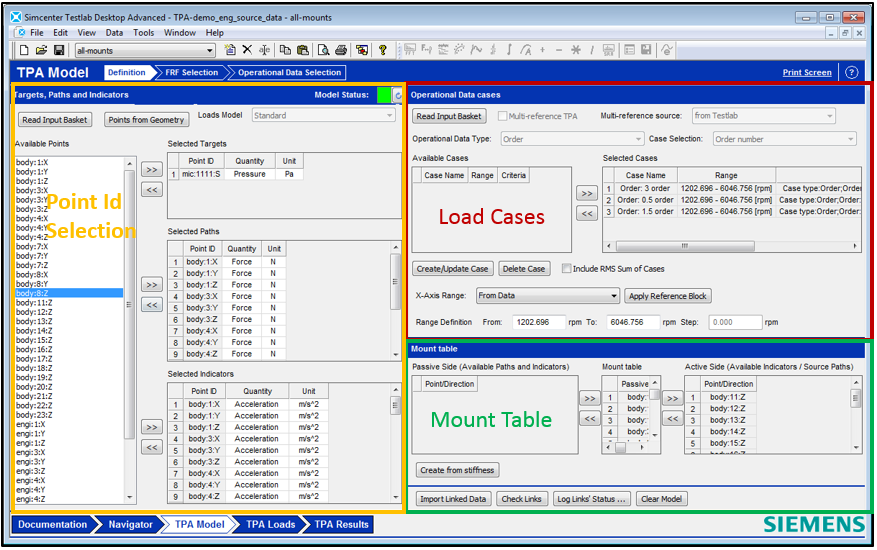This screenshot has height=550, width=877.
Task: Click the green Model Status indicator
Action: click(384, 95)
